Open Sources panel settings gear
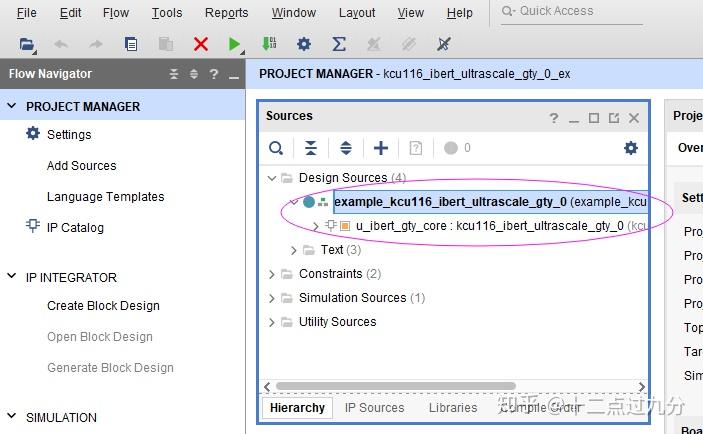Screen dimensions: 703x434 [630, 148]
